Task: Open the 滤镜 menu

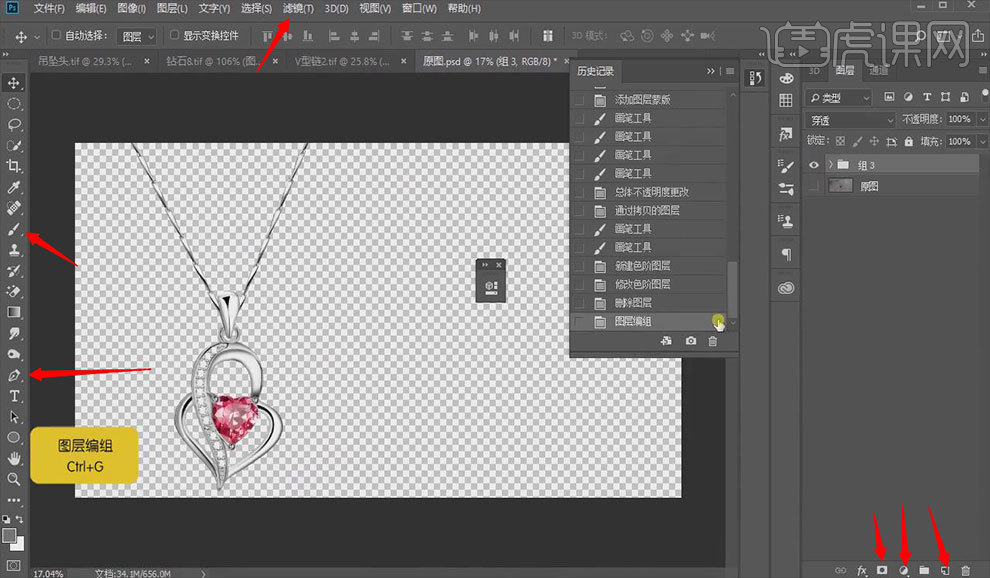Action: (298, 9)
